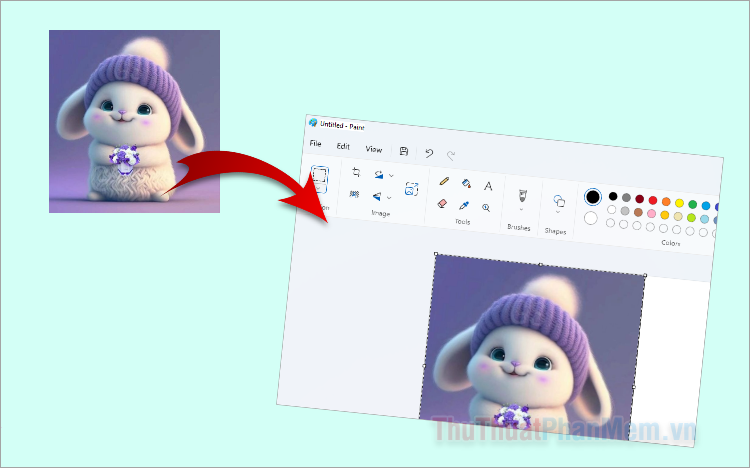
Task: Pick the brown swatch
Action: coord(638,212)
